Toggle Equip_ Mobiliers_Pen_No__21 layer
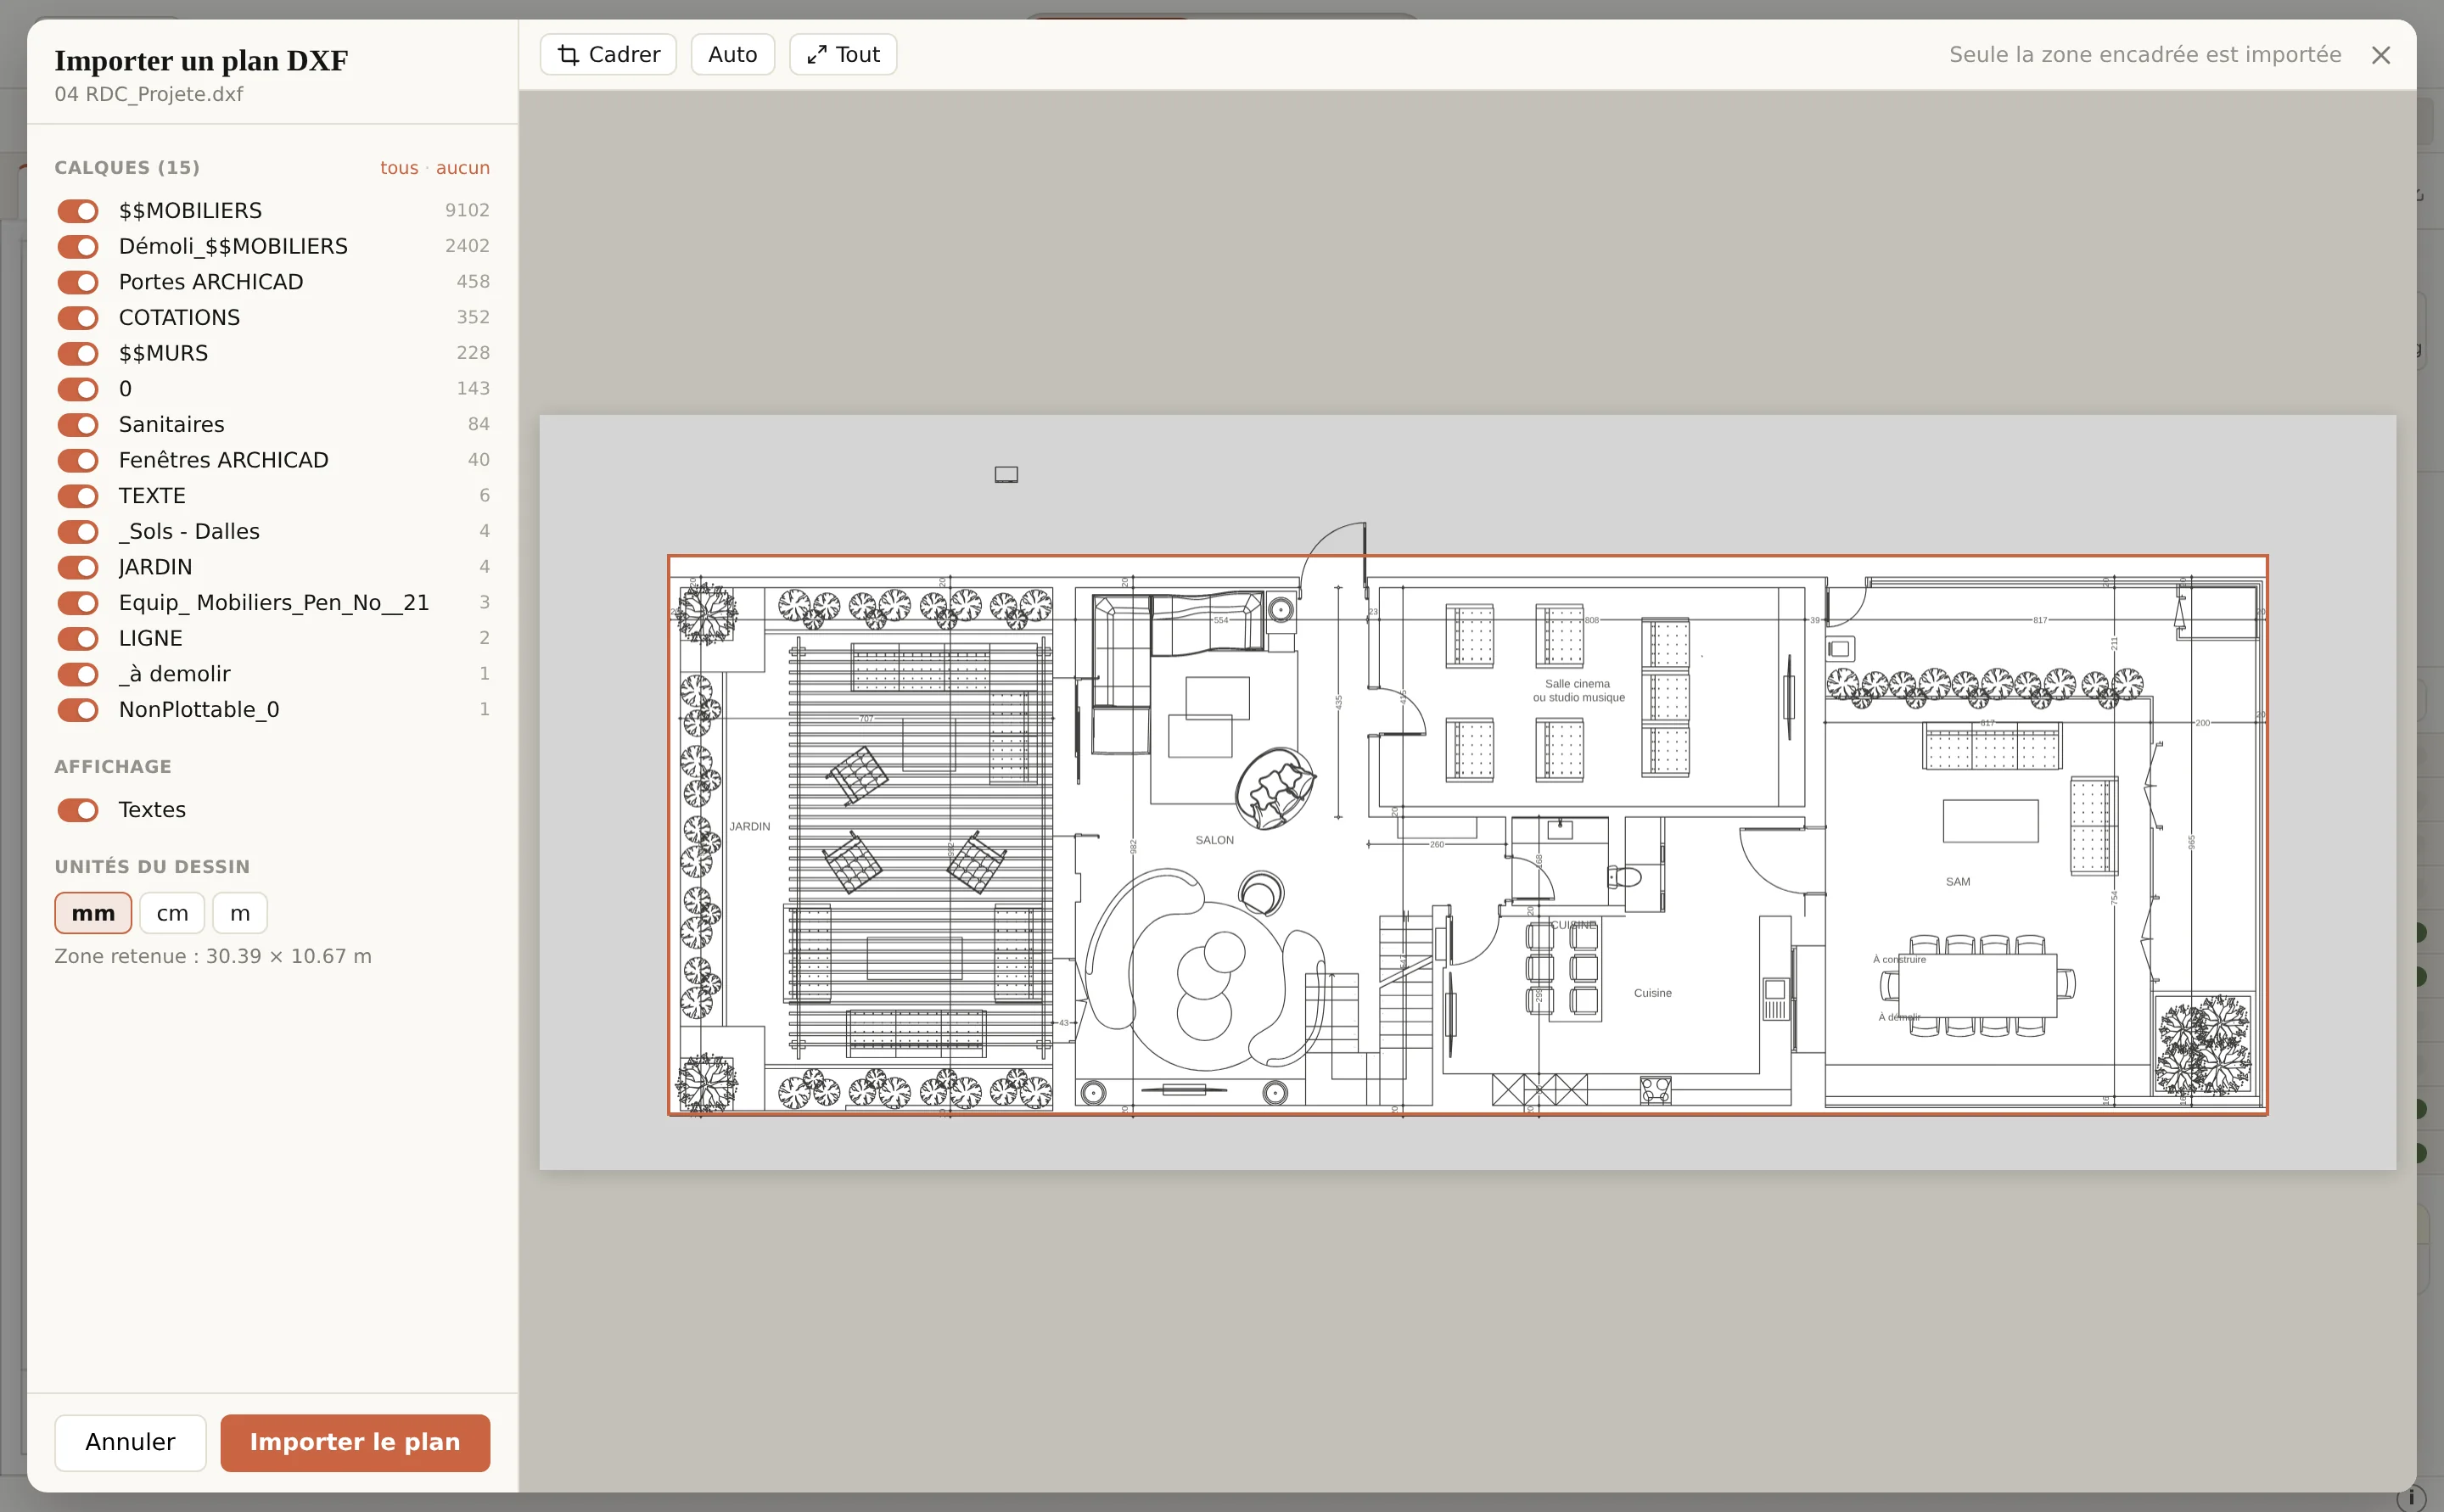Viewport: 2444px width, 1512px height. [x=78, y=603]
